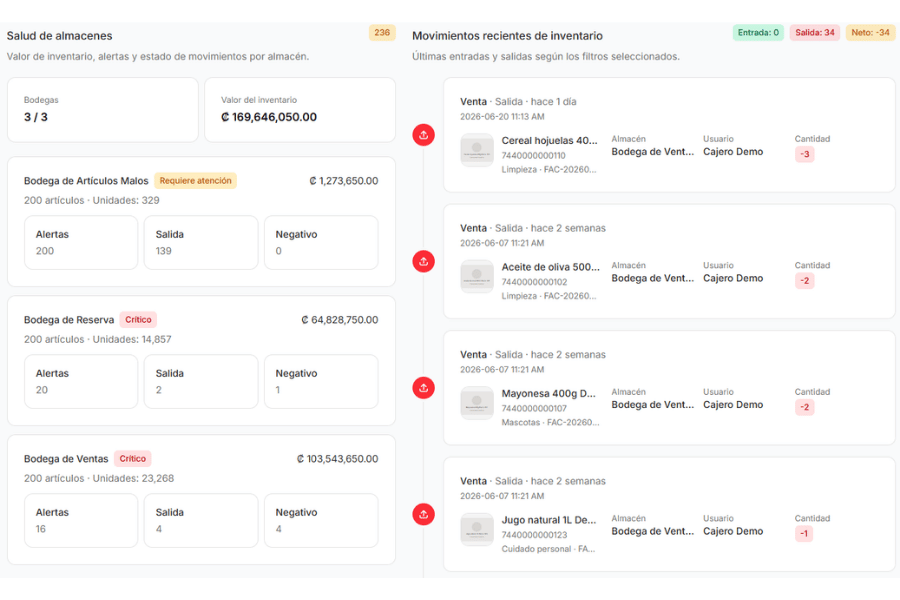This screenshot has height=600, width=900.
Task: Select Bodega de Ventas title
Action: pos(66,459)
